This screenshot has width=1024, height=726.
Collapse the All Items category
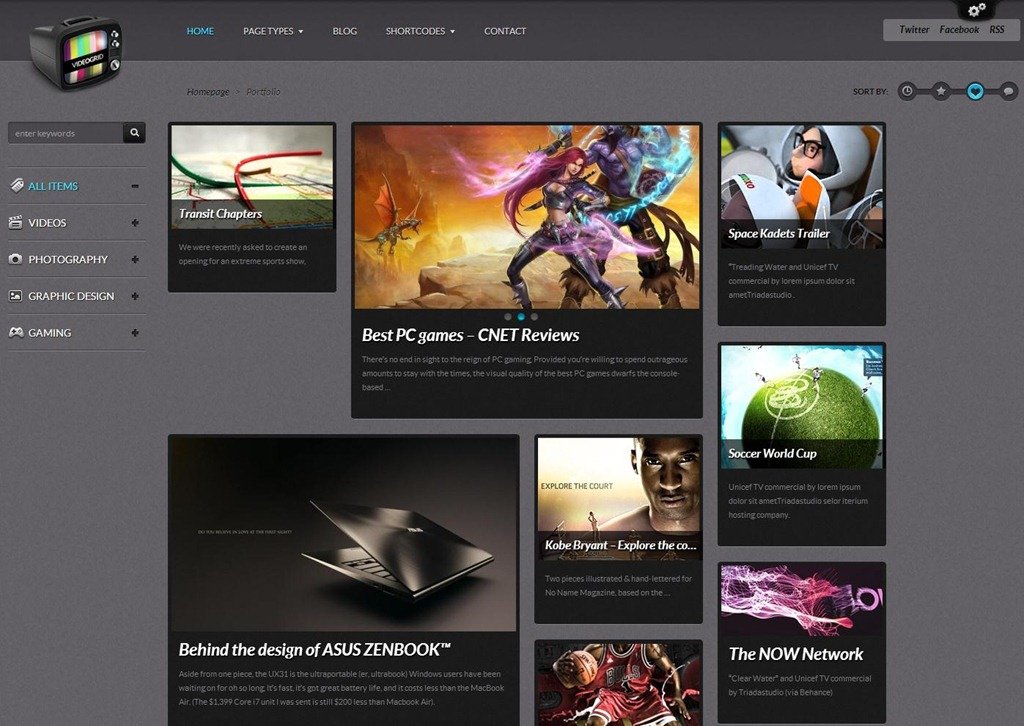(x=135, y=186)
